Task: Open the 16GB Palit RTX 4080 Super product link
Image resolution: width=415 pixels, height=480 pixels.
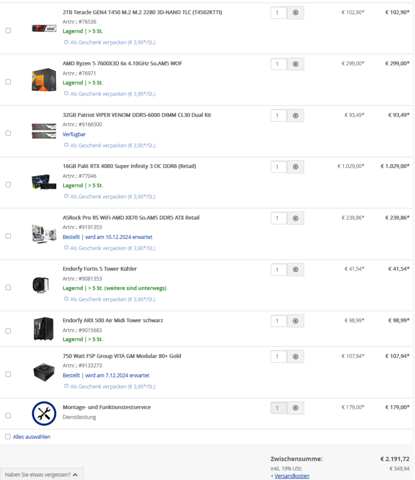Action: [x=129, y=166]
